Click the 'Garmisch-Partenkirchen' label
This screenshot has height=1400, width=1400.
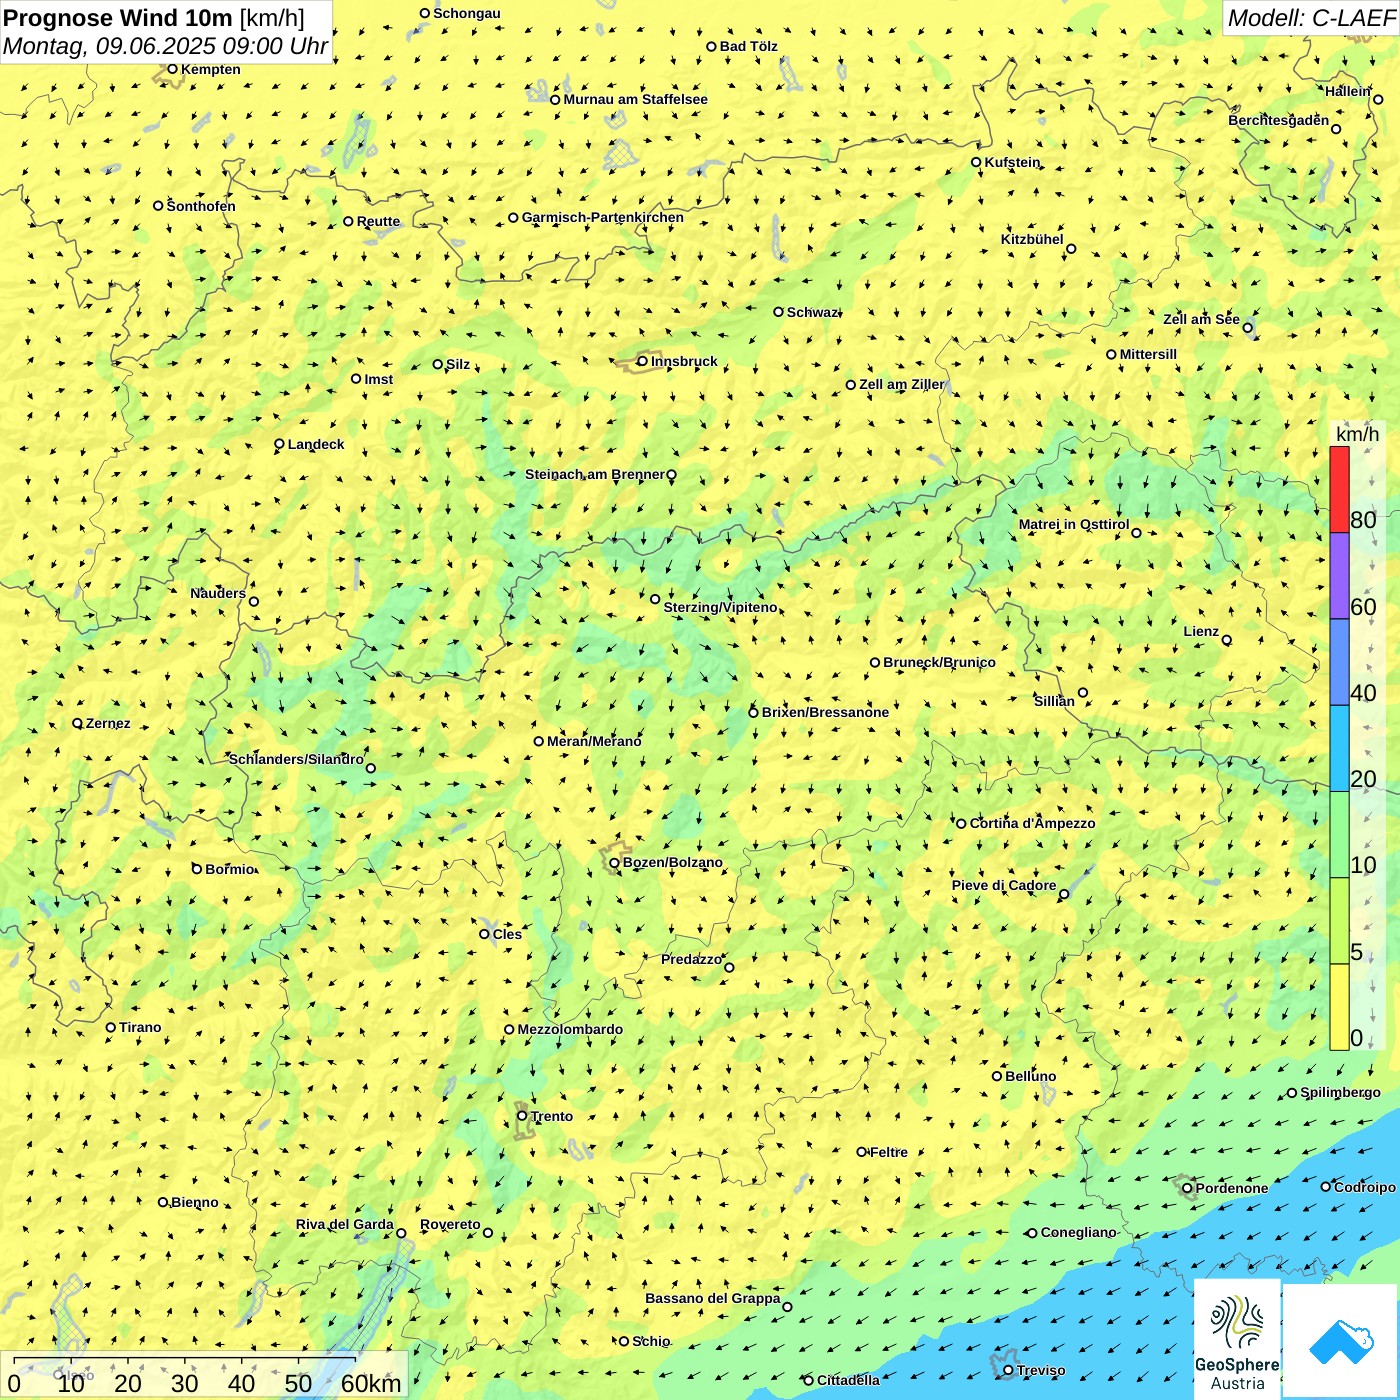click(x=603, y=217)
